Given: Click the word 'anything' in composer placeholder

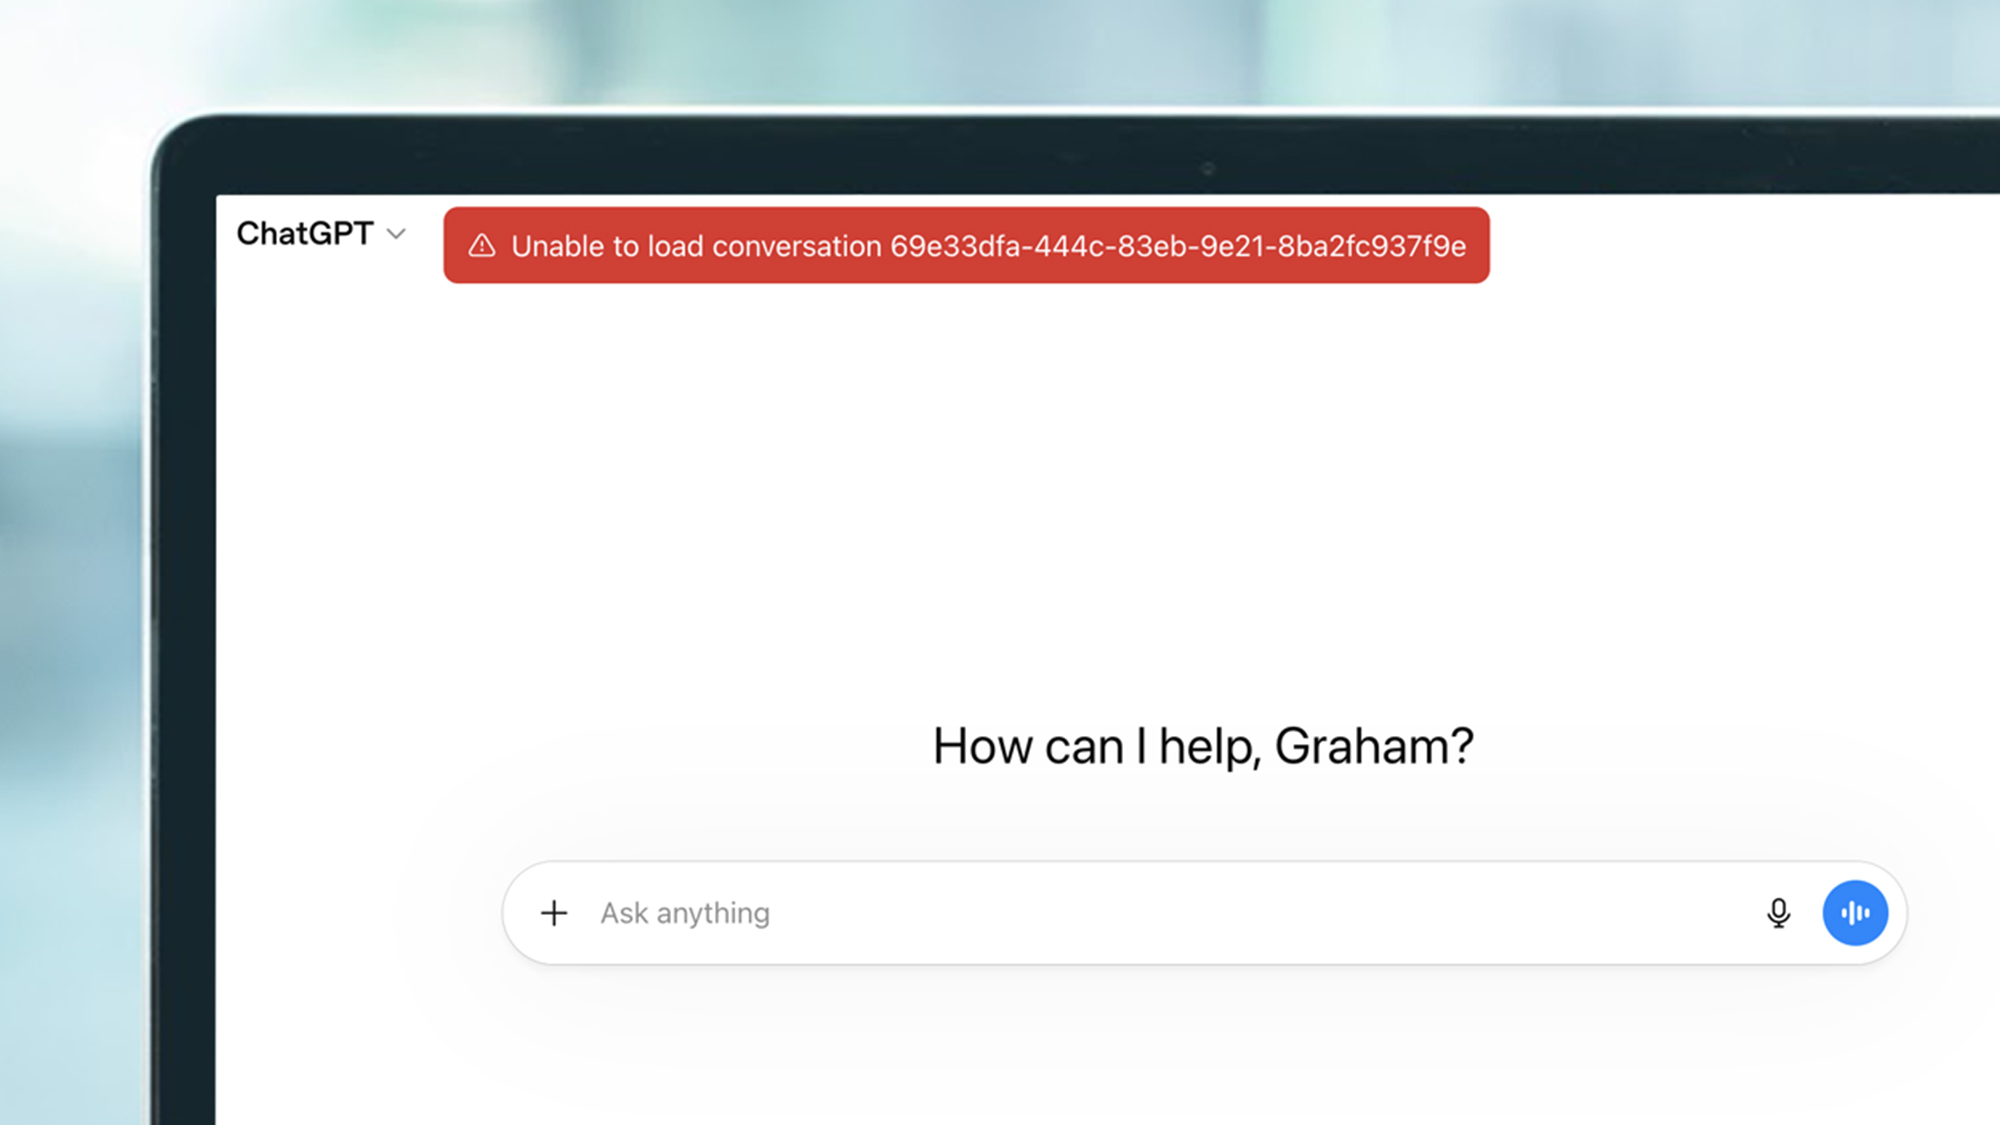Looking at the screenshot, I should pos(713,913).
